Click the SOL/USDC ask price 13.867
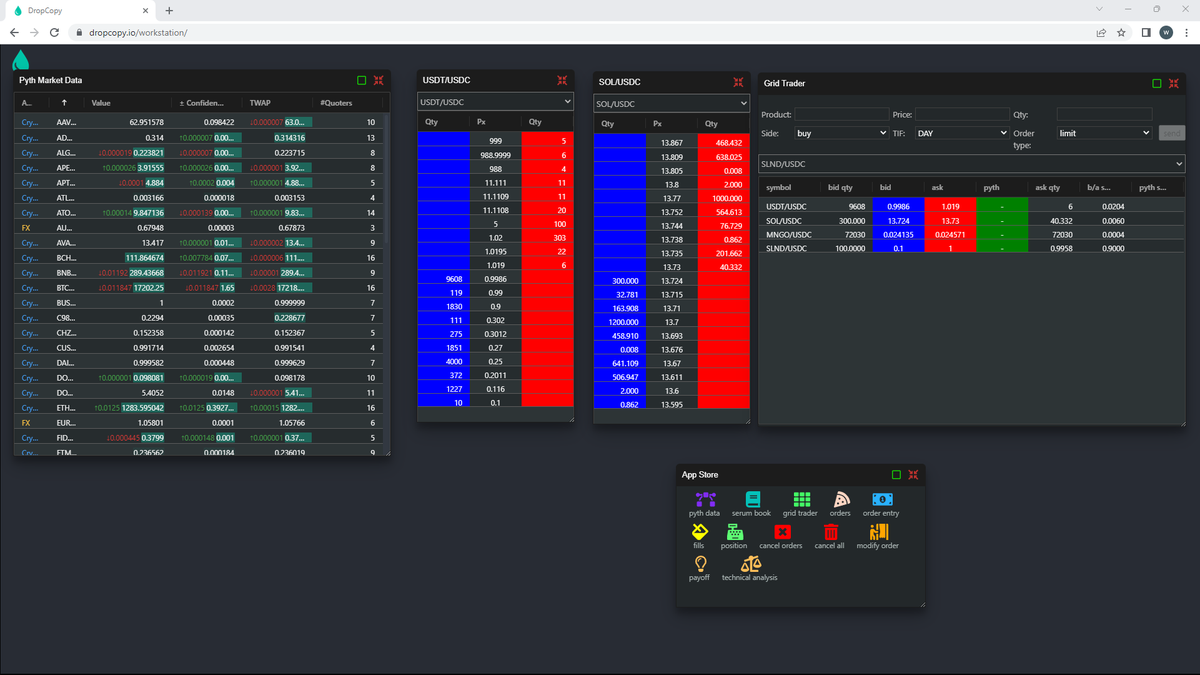The width and height of the screenshot is (1200, 675). point(672,144)
